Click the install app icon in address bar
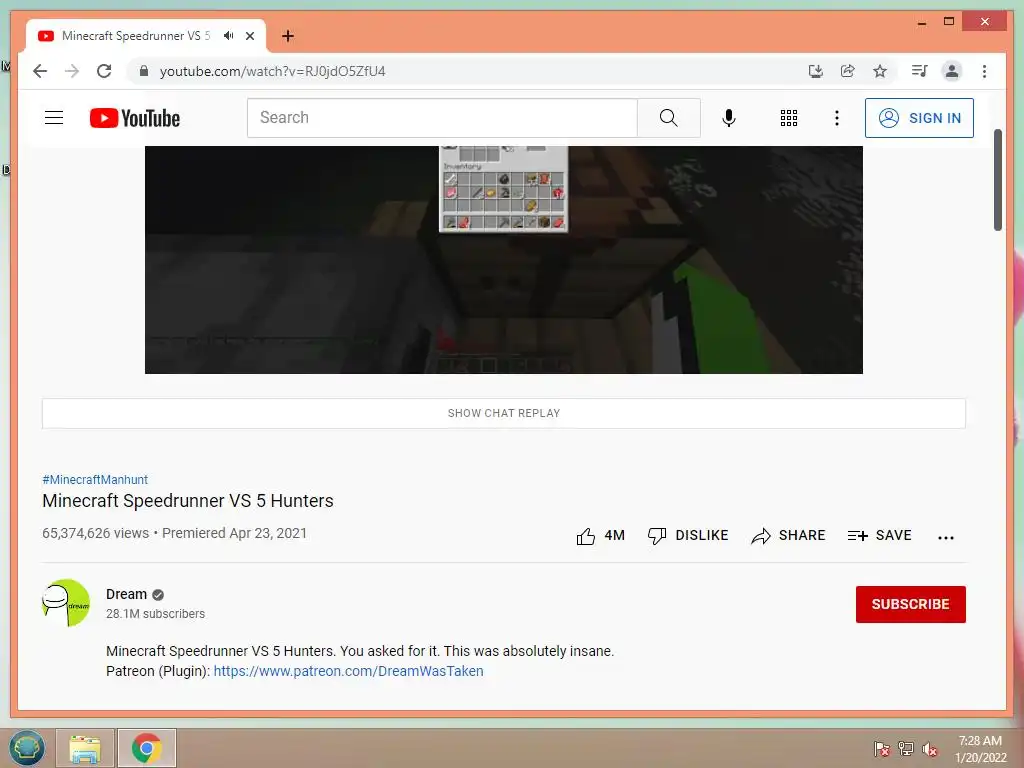Screen dimensions: 1024x768 pos(816,71)
